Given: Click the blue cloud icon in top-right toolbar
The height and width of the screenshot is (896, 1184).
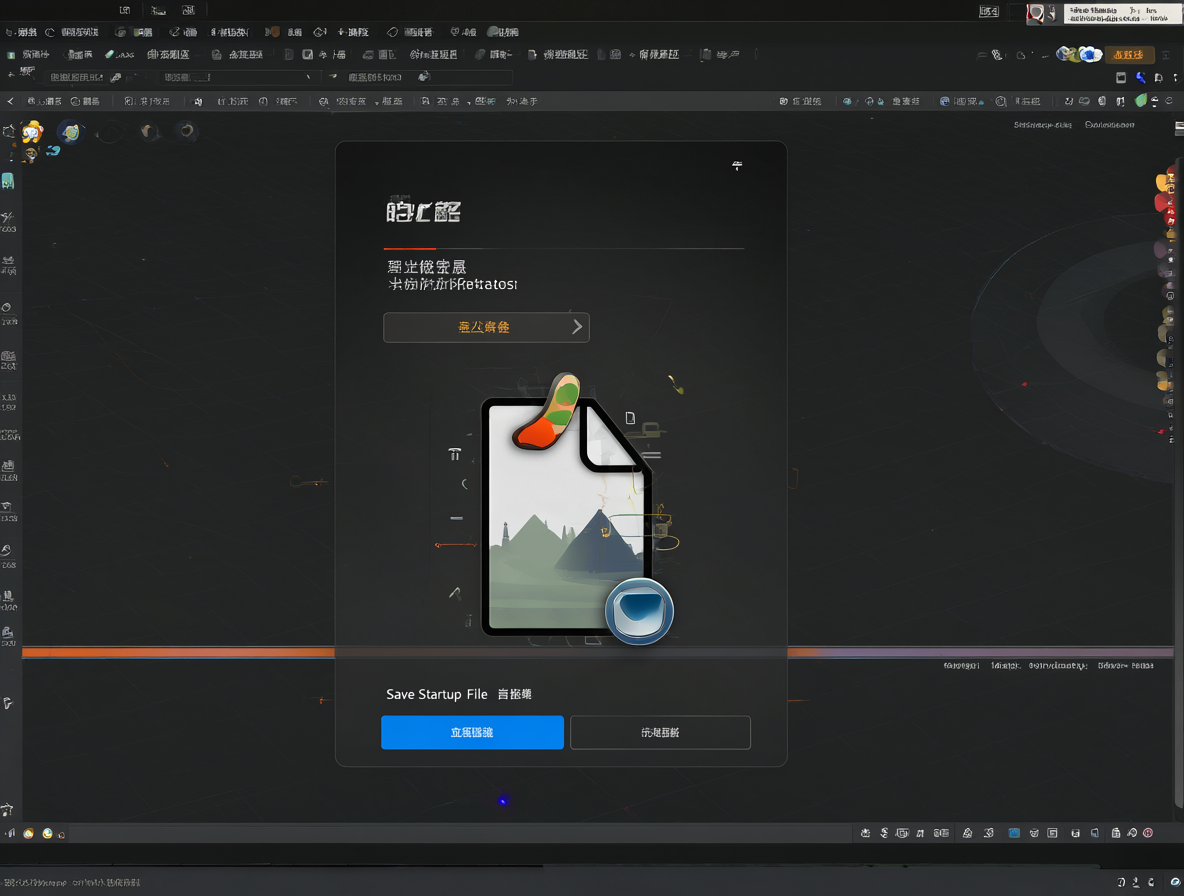Looking at the screenshot, I should pos(1090,54).
